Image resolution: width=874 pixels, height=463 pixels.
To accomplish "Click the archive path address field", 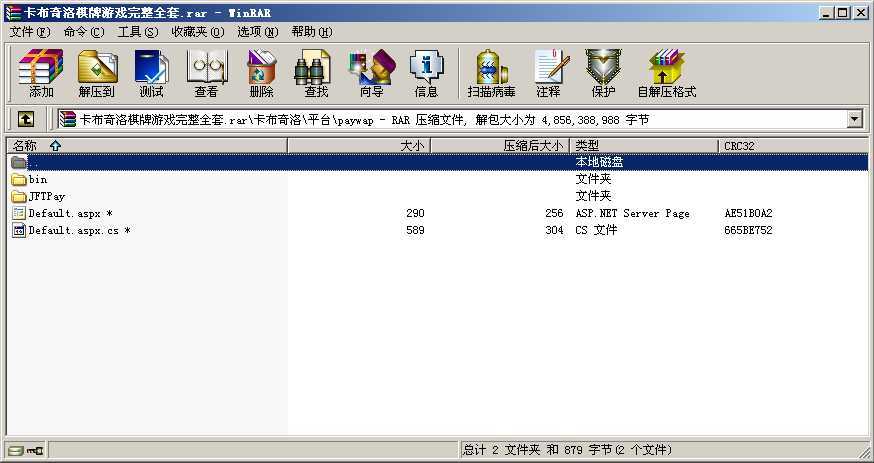I will pos(453,119).
